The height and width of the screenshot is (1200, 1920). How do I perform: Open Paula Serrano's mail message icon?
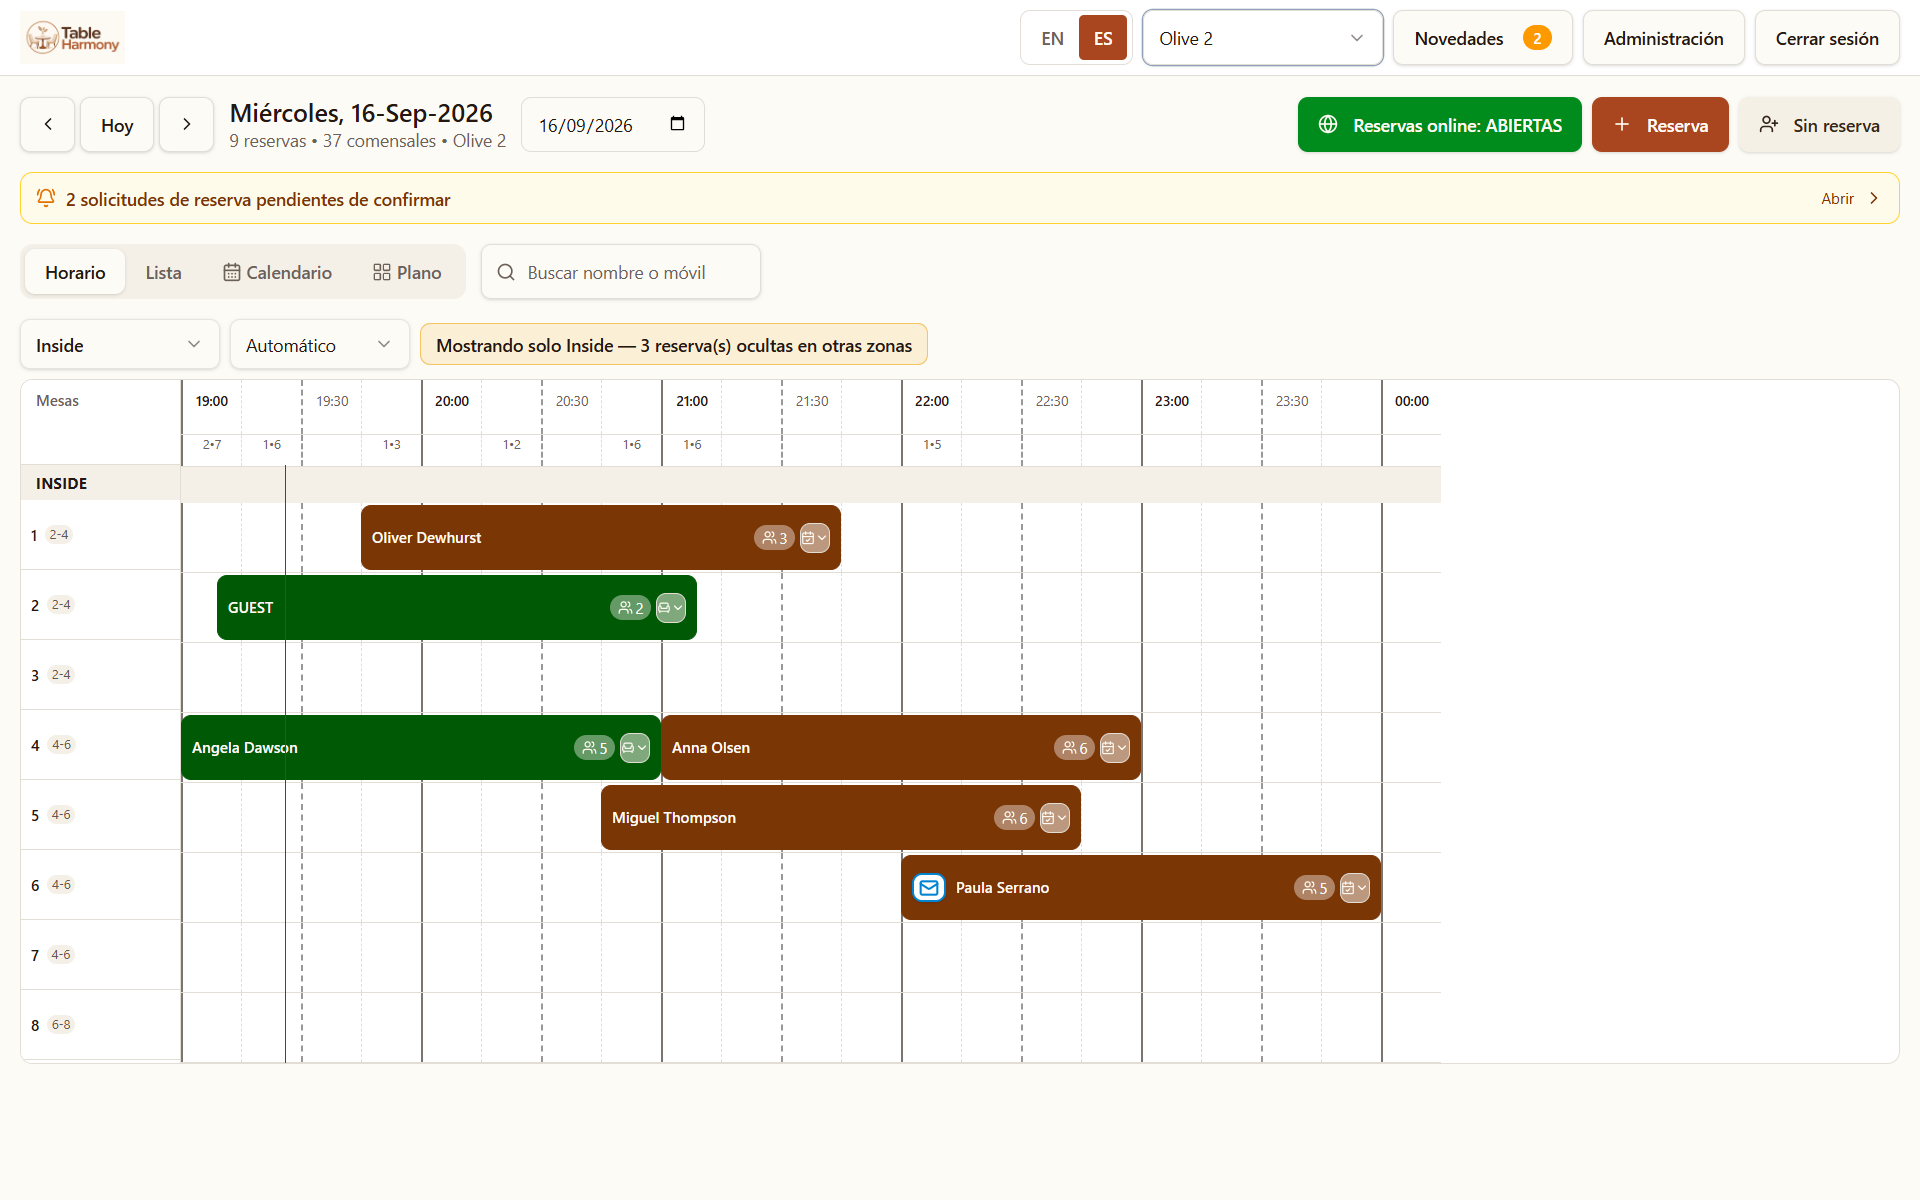[929, 887]
